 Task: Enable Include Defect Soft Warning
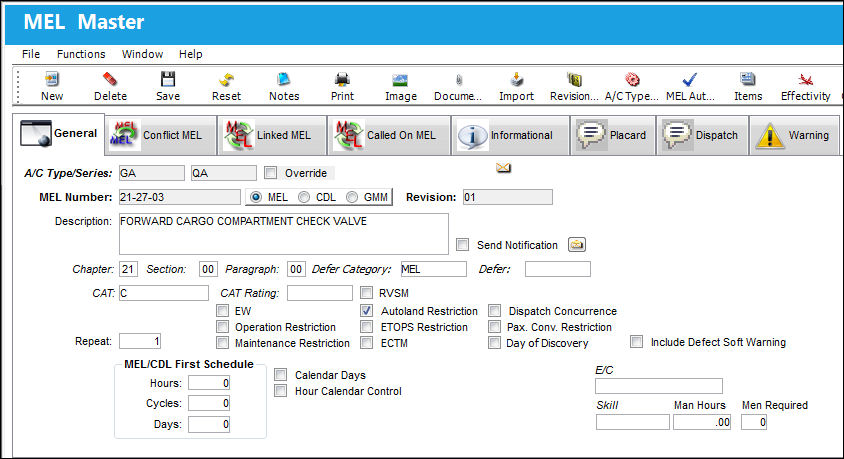tap(637, 342)
